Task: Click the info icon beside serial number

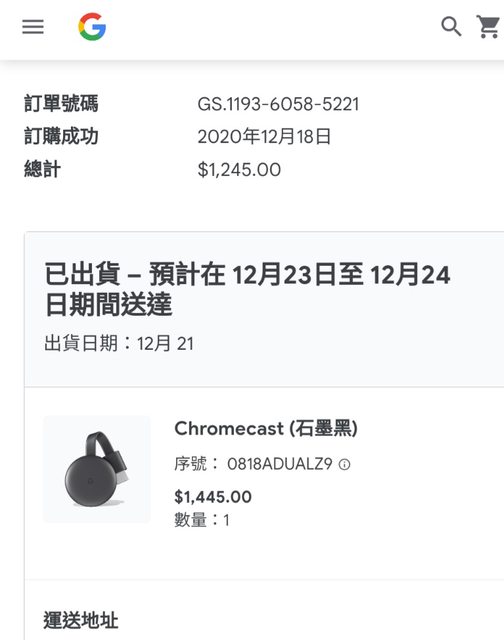Action: point(344,464)
